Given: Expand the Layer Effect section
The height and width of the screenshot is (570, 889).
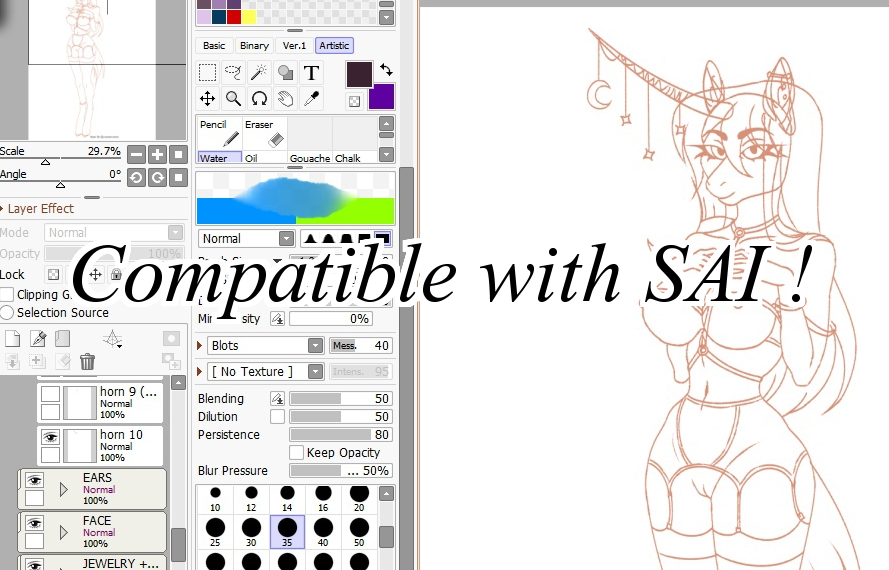Looking at the screenshot, I should [37, 209].
